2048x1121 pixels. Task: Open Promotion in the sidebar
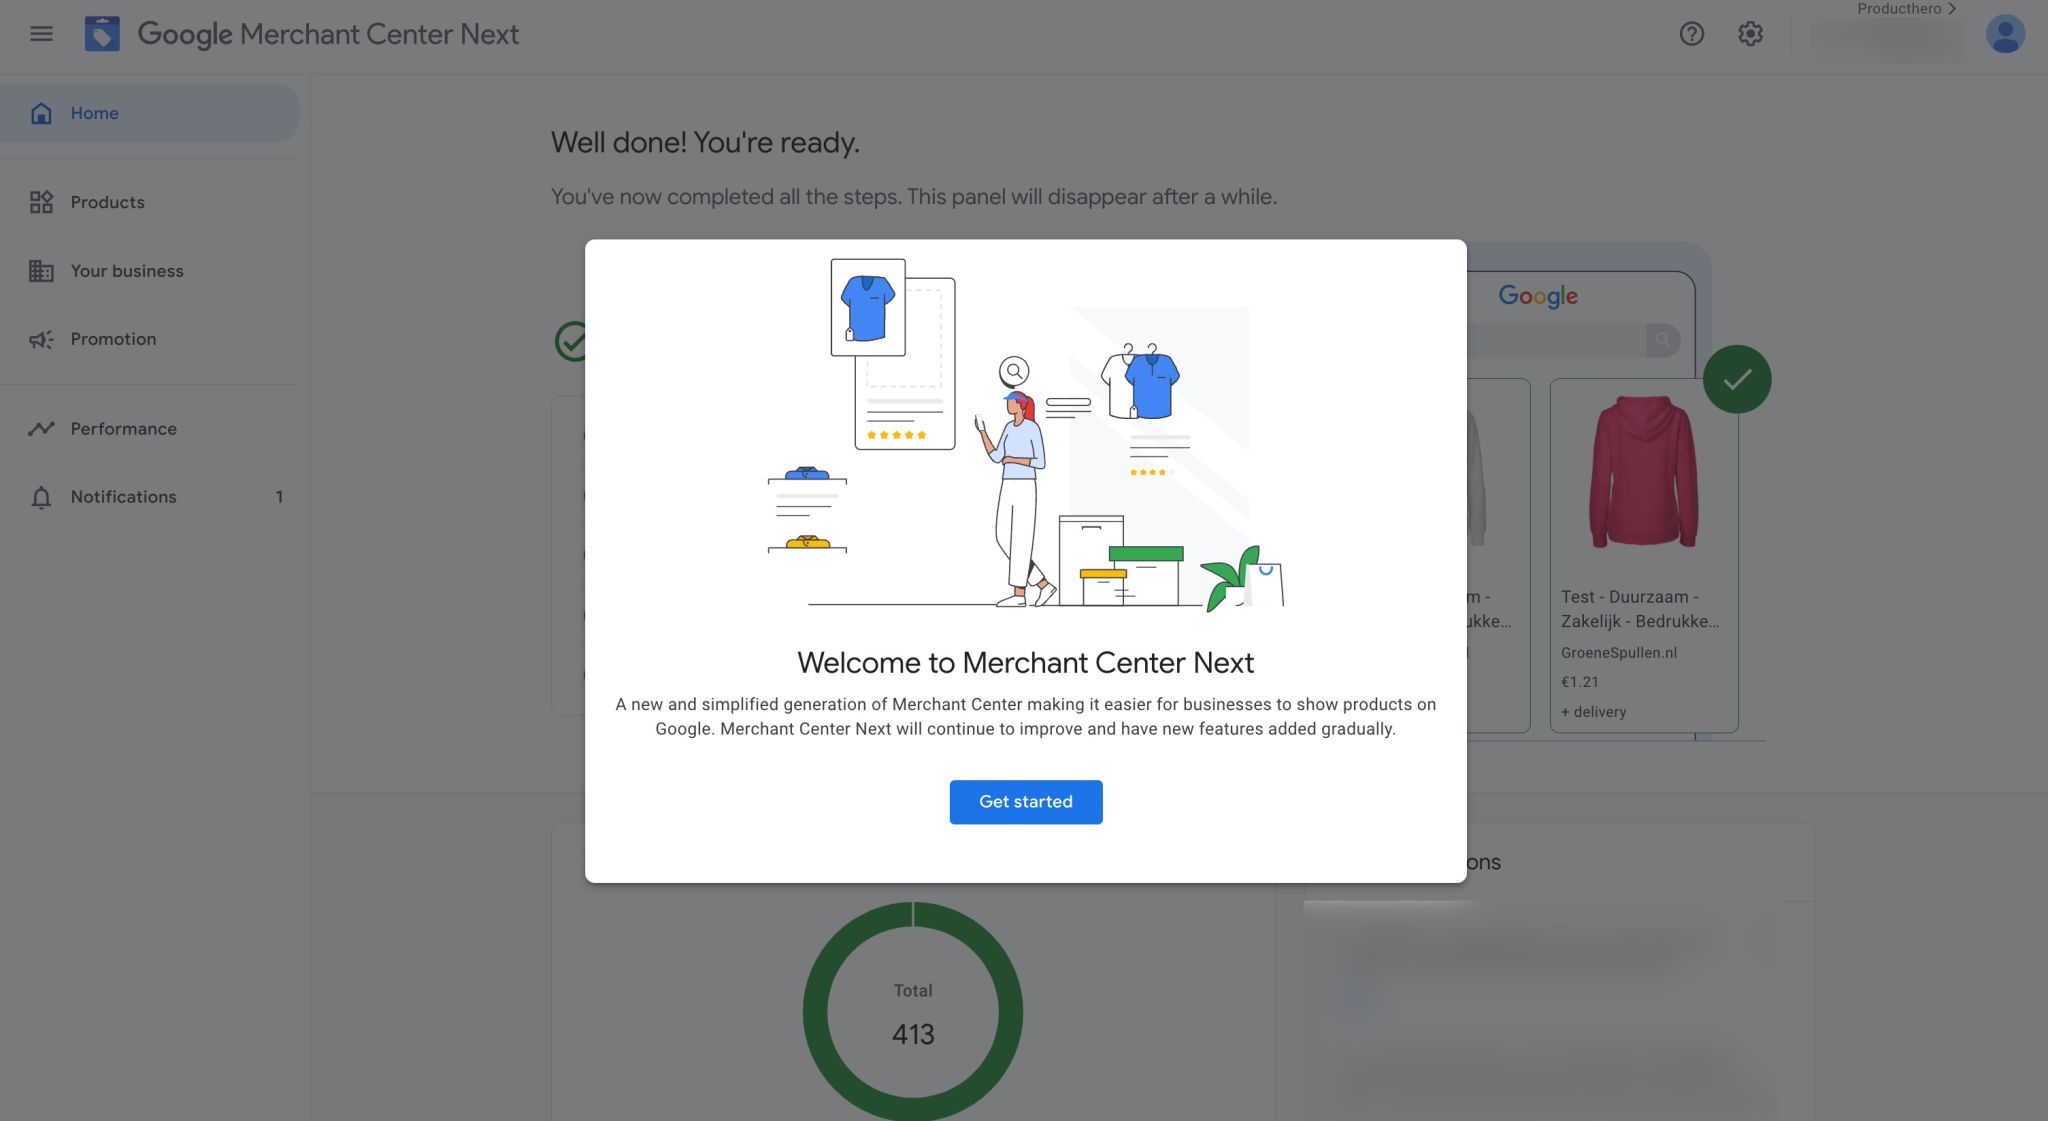pyautogui.click(x=149, y=340)
